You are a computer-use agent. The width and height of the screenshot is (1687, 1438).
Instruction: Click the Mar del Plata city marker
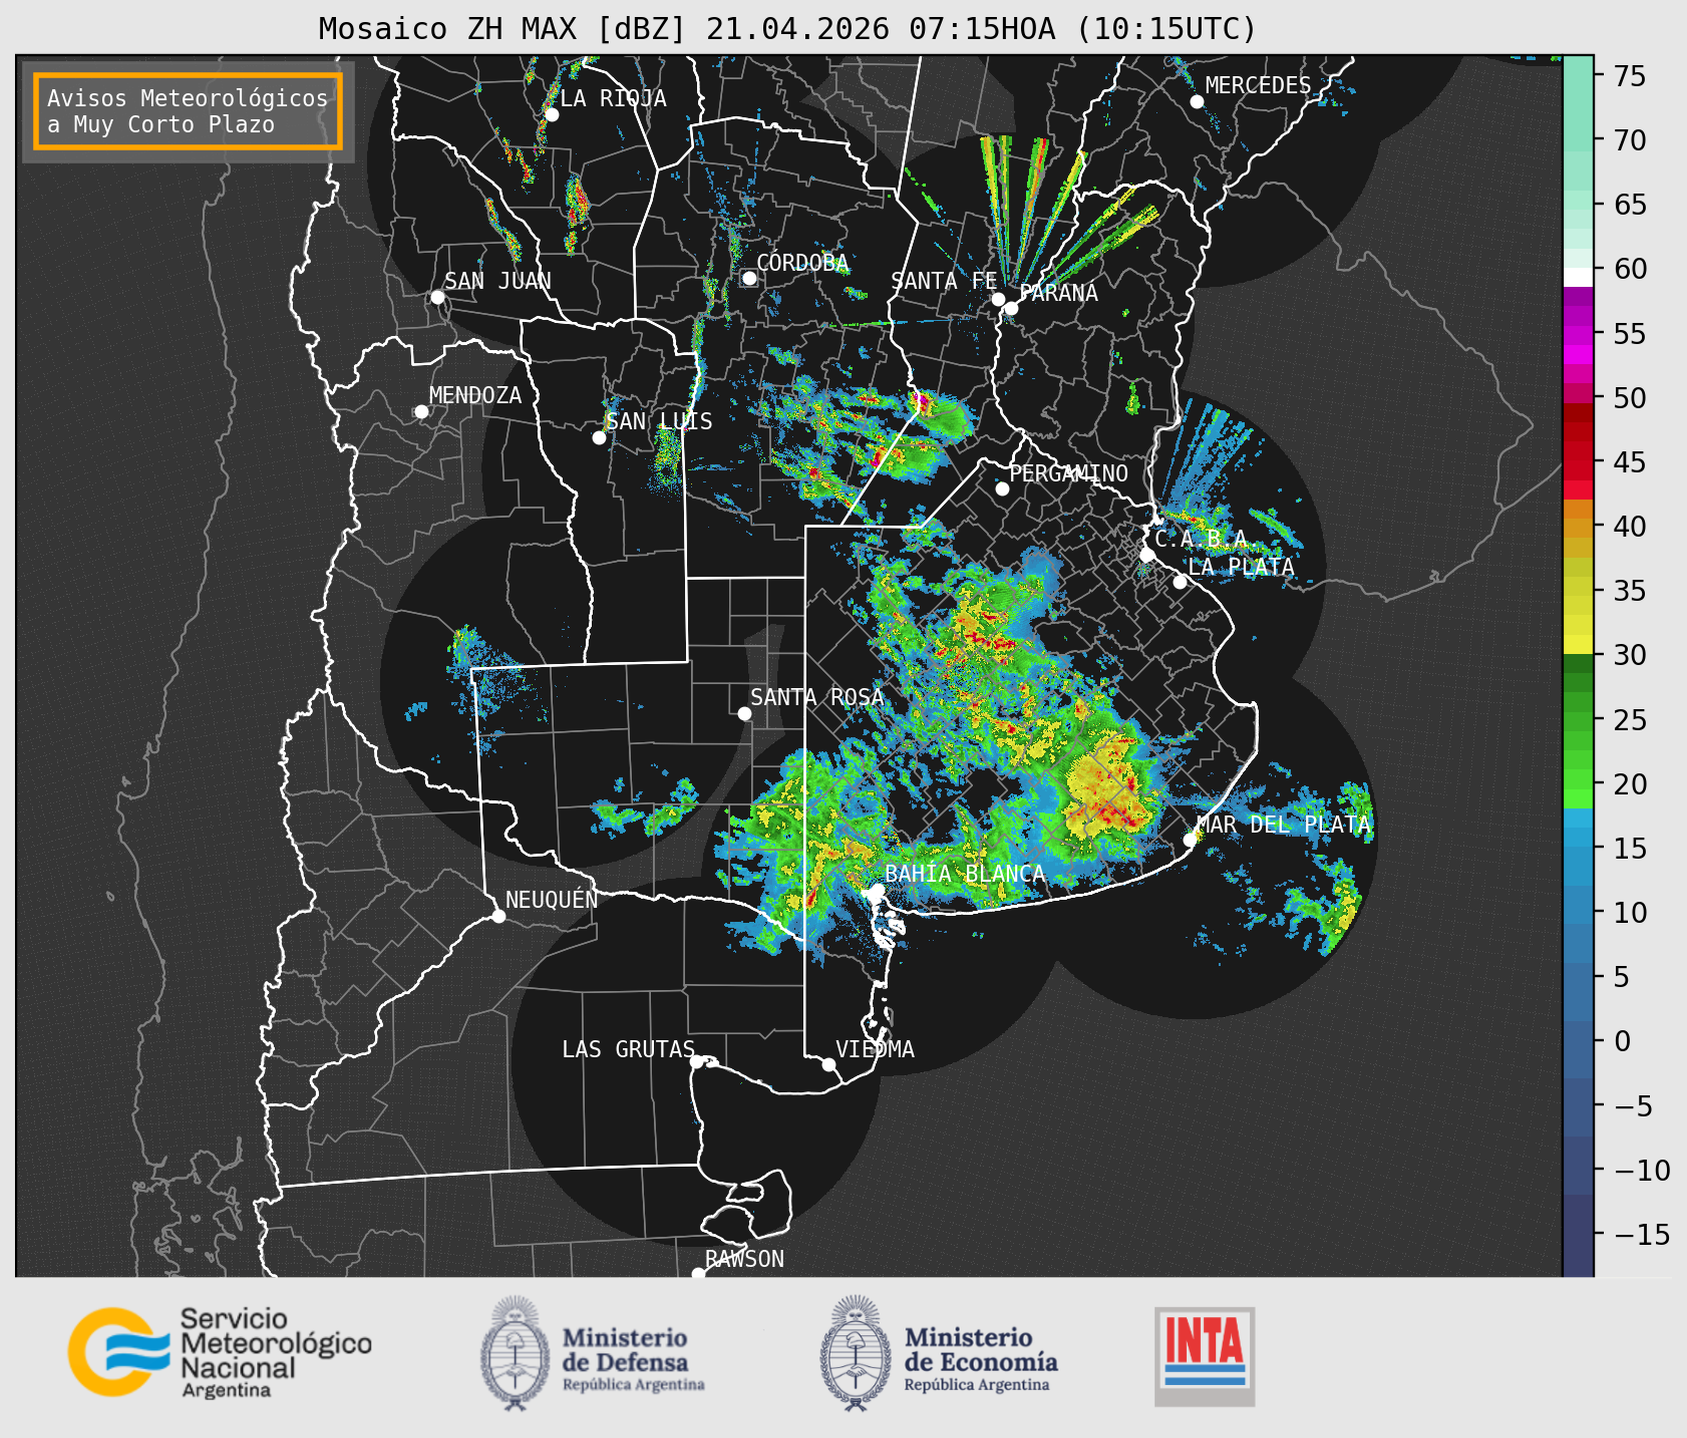[1190, 840]
